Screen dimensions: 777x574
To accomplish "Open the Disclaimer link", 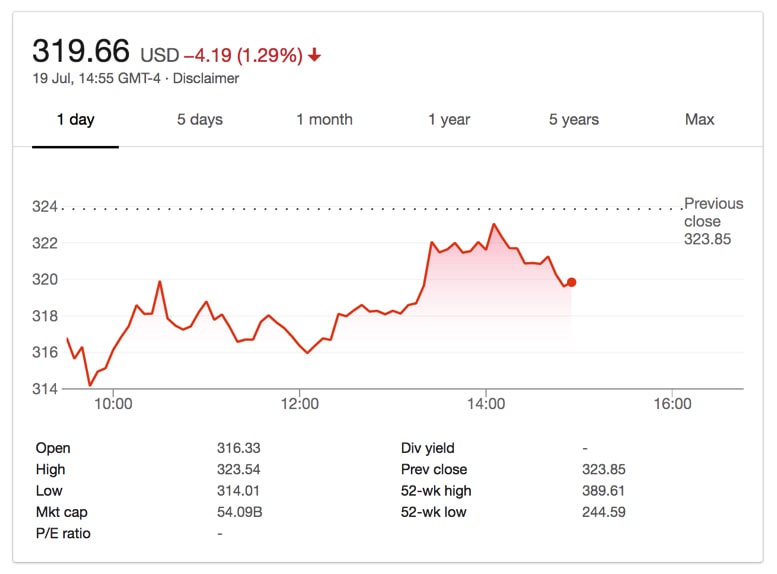I will (206, 78).
